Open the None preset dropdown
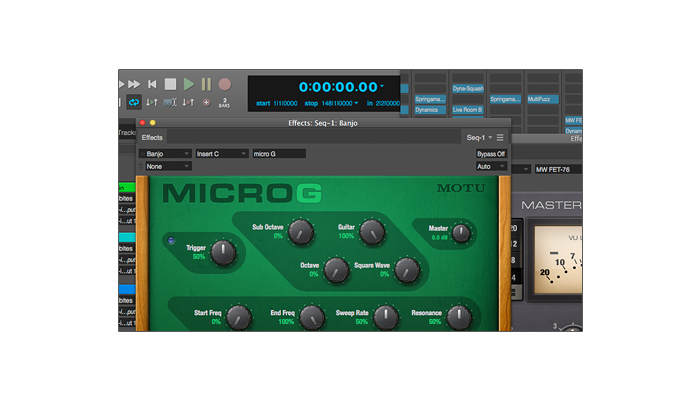 [x=168, y=166]
